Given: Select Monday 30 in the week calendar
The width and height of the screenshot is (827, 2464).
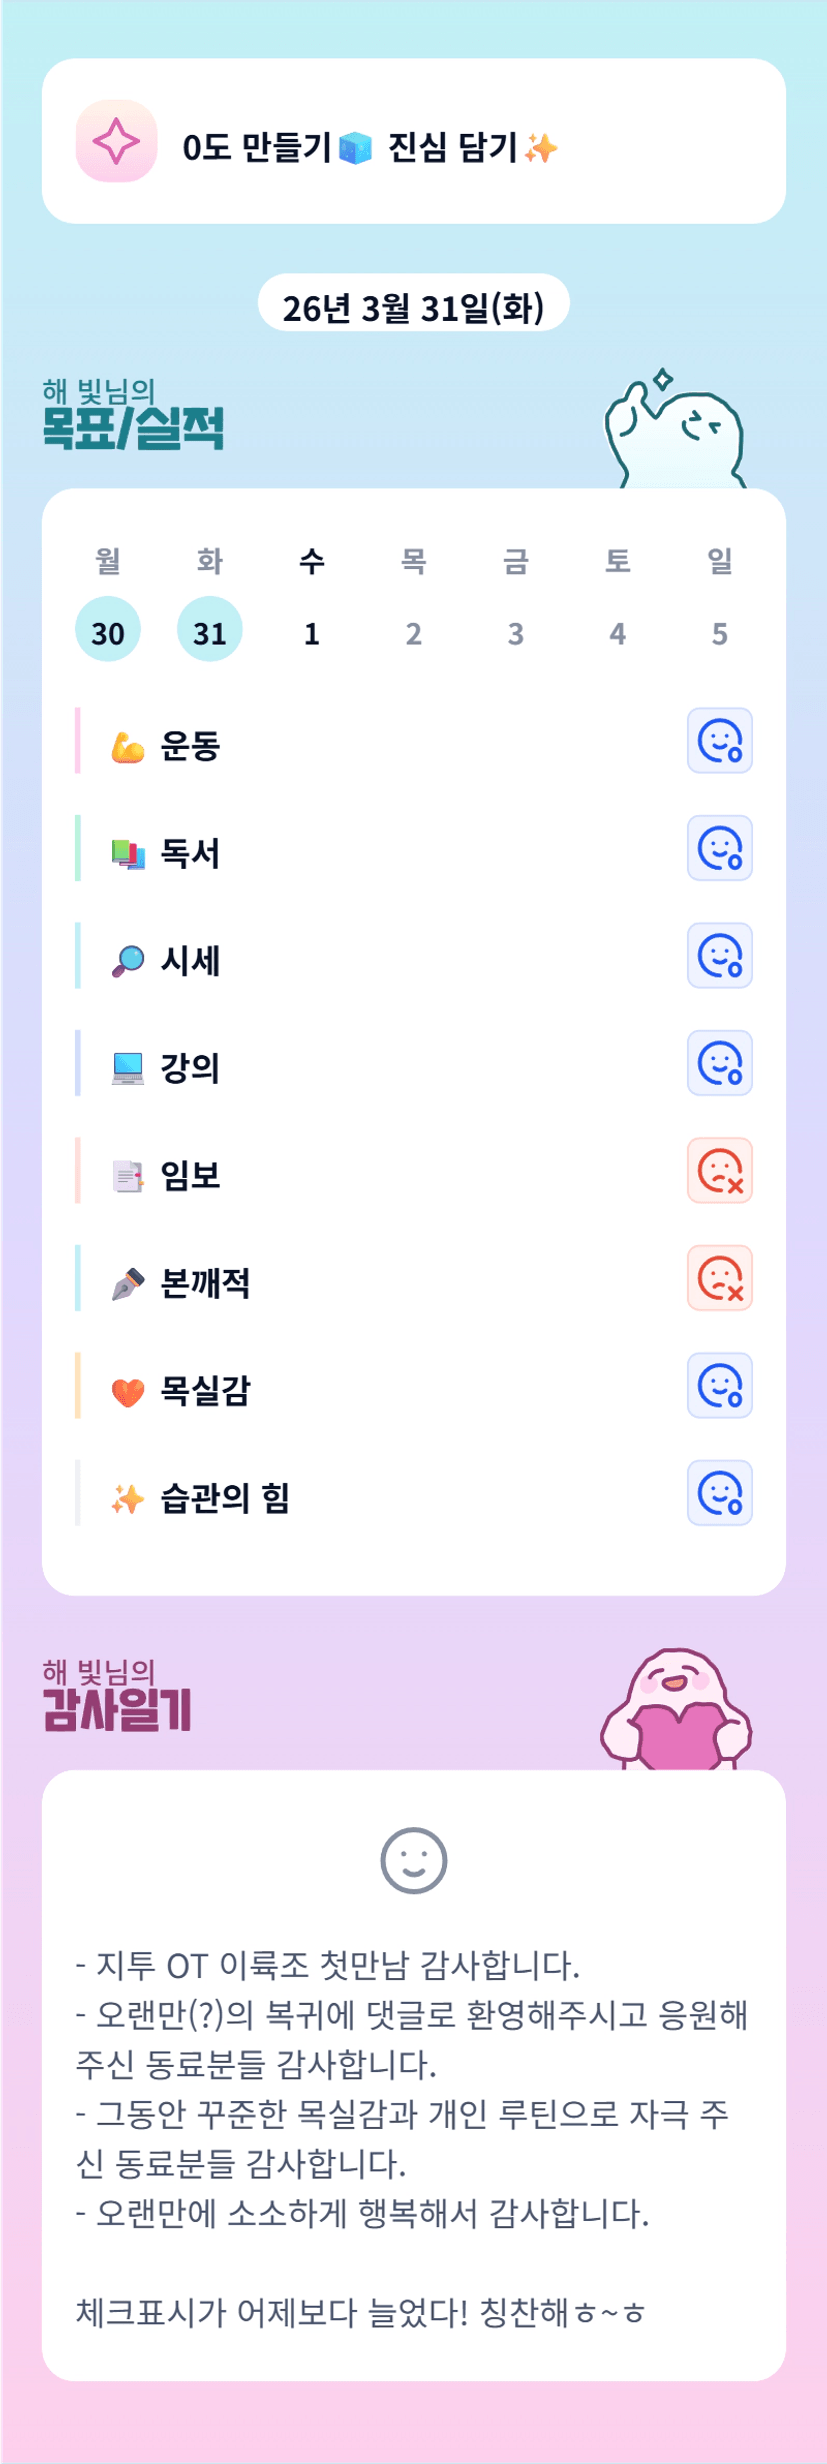Looking at the screenshot, I should click(108, 630).
